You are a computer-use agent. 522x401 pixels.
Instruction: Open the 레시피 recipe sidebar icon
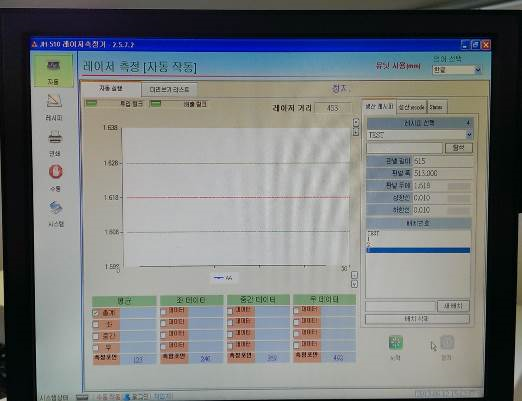click(54, 107)
